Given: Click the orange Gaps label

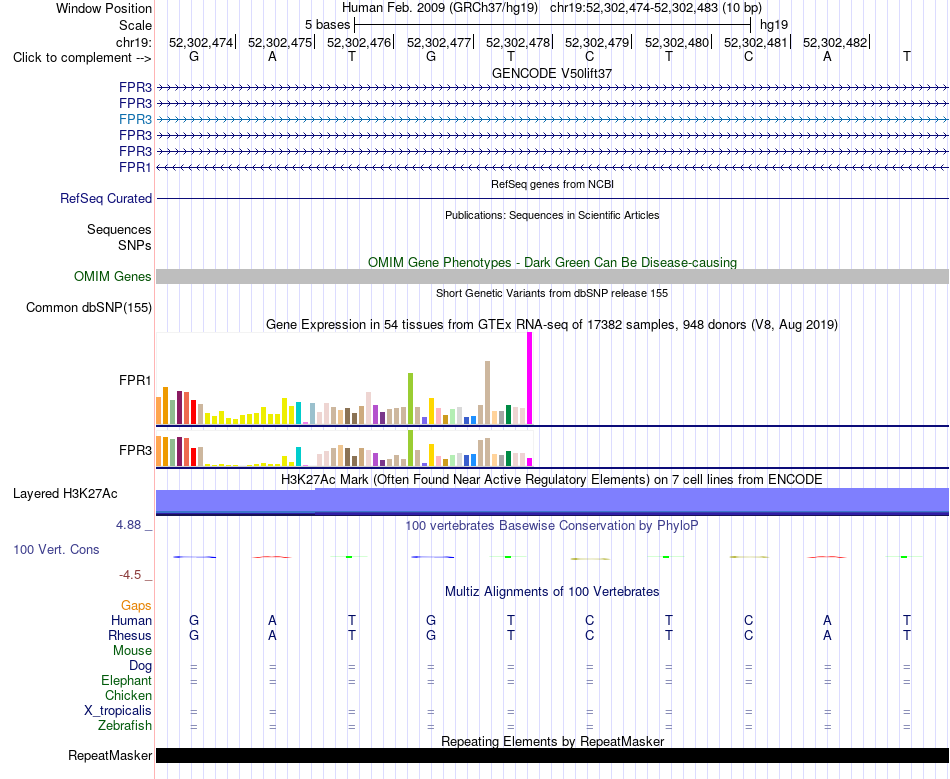Looking at the screenshot, I should 136,606.
